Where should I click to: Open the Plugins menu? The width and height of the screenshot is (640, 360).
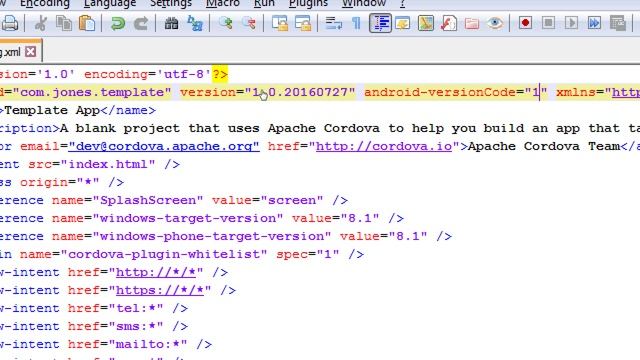308,4
